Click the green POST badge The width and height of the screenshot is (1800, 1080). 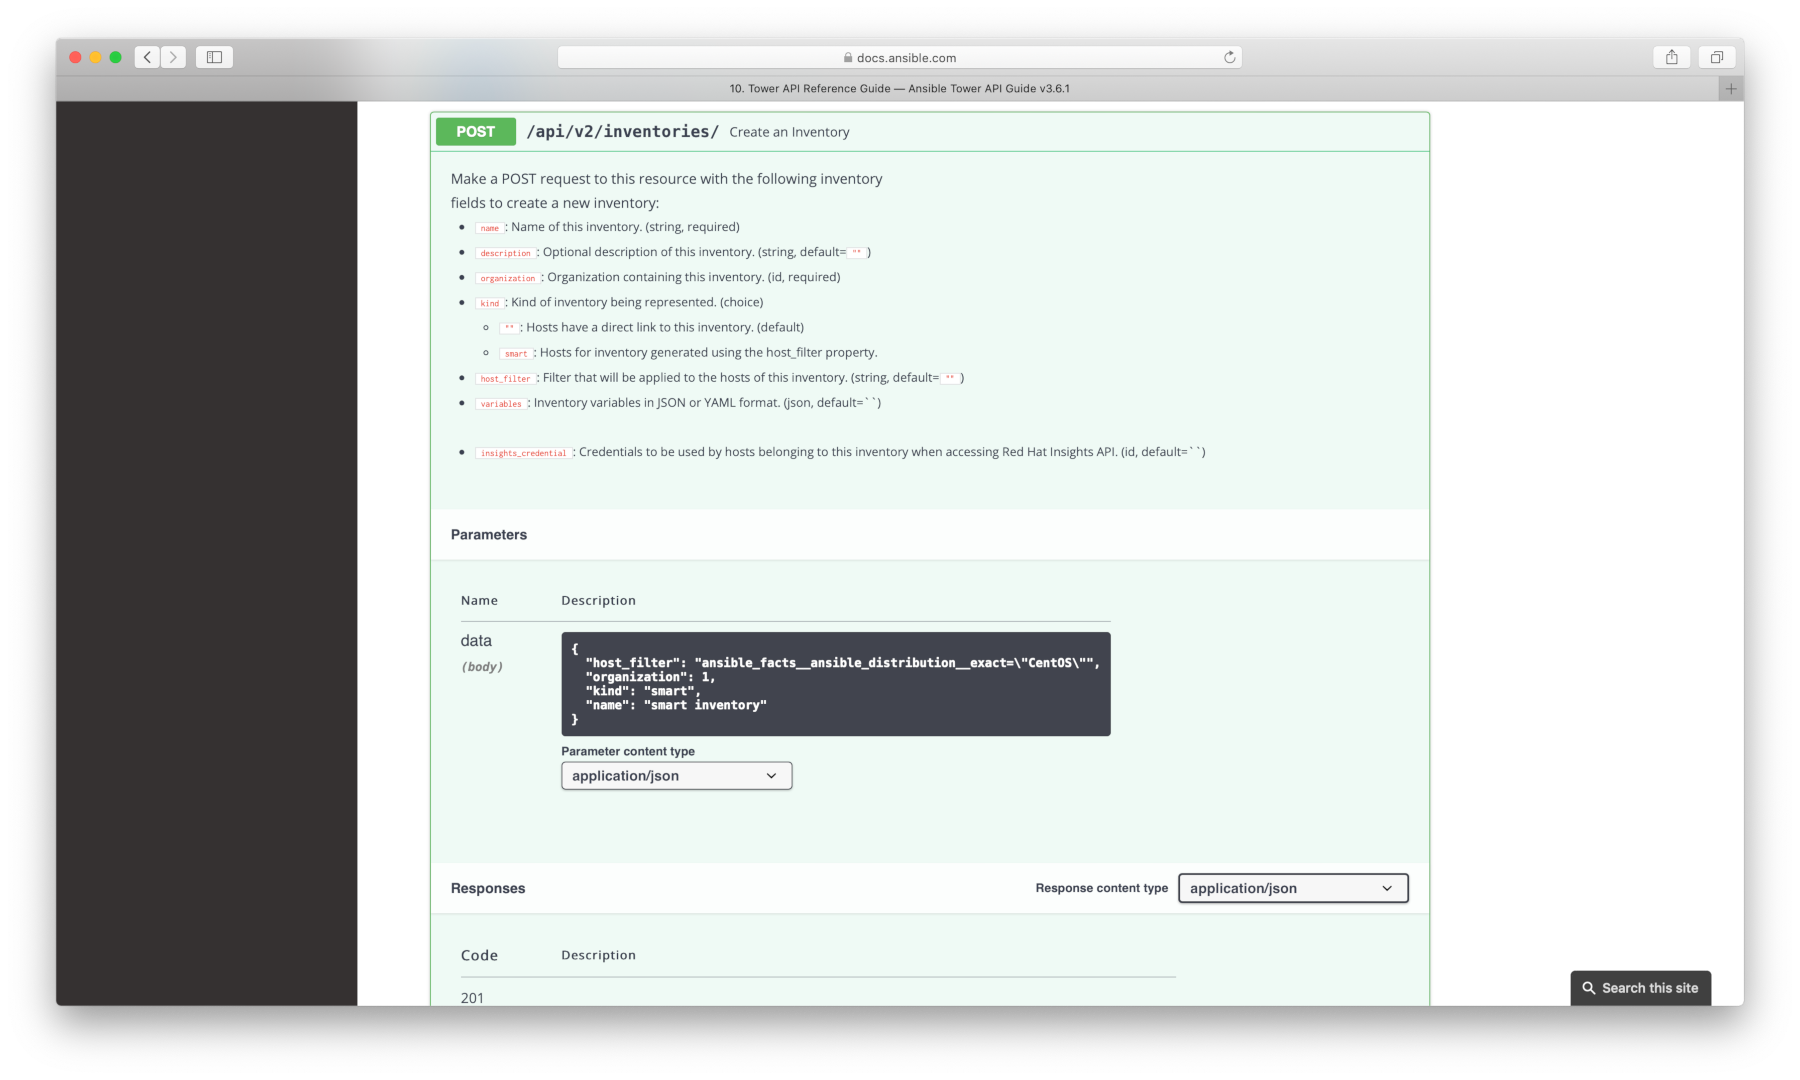coord(475,131)
